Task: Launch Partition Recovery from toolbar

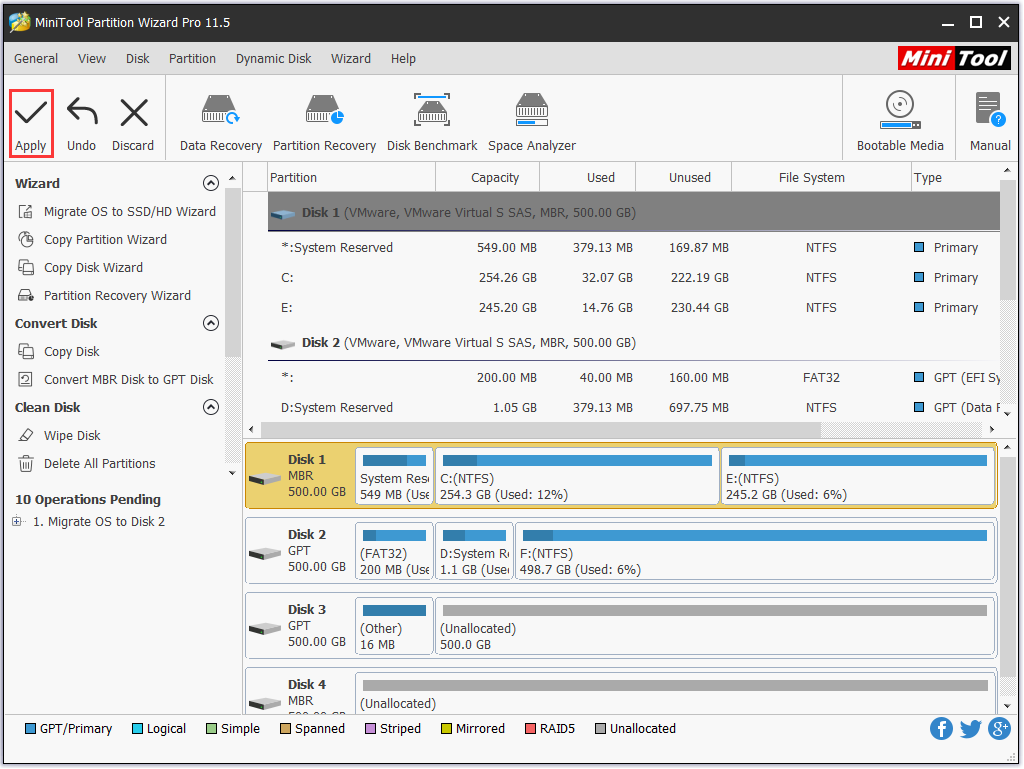Action: click(x=324, y=122)
